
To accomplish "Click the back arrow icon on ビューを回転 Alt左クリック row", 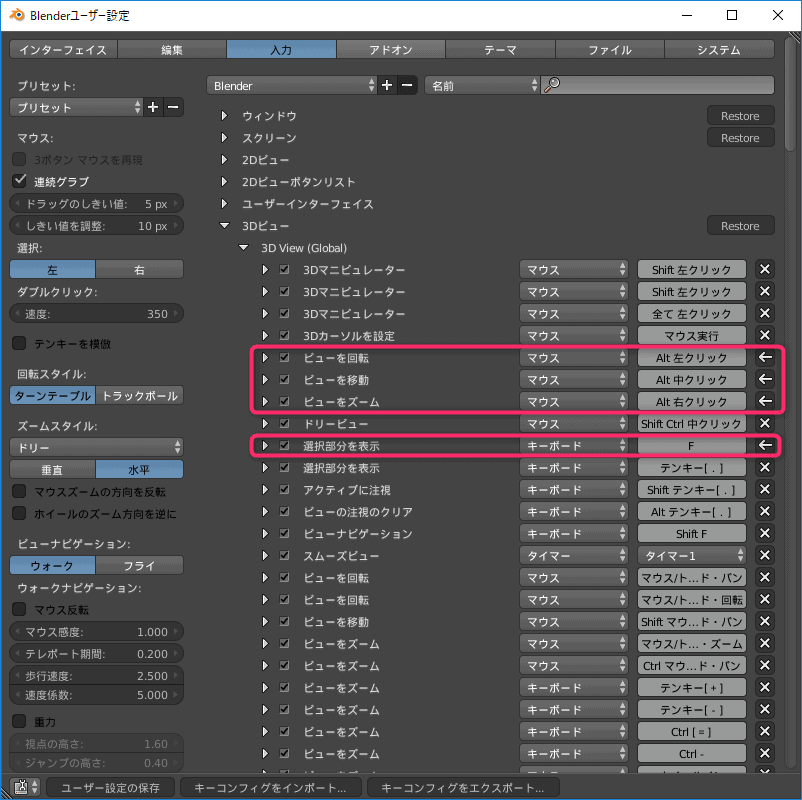I will [765, 358].
